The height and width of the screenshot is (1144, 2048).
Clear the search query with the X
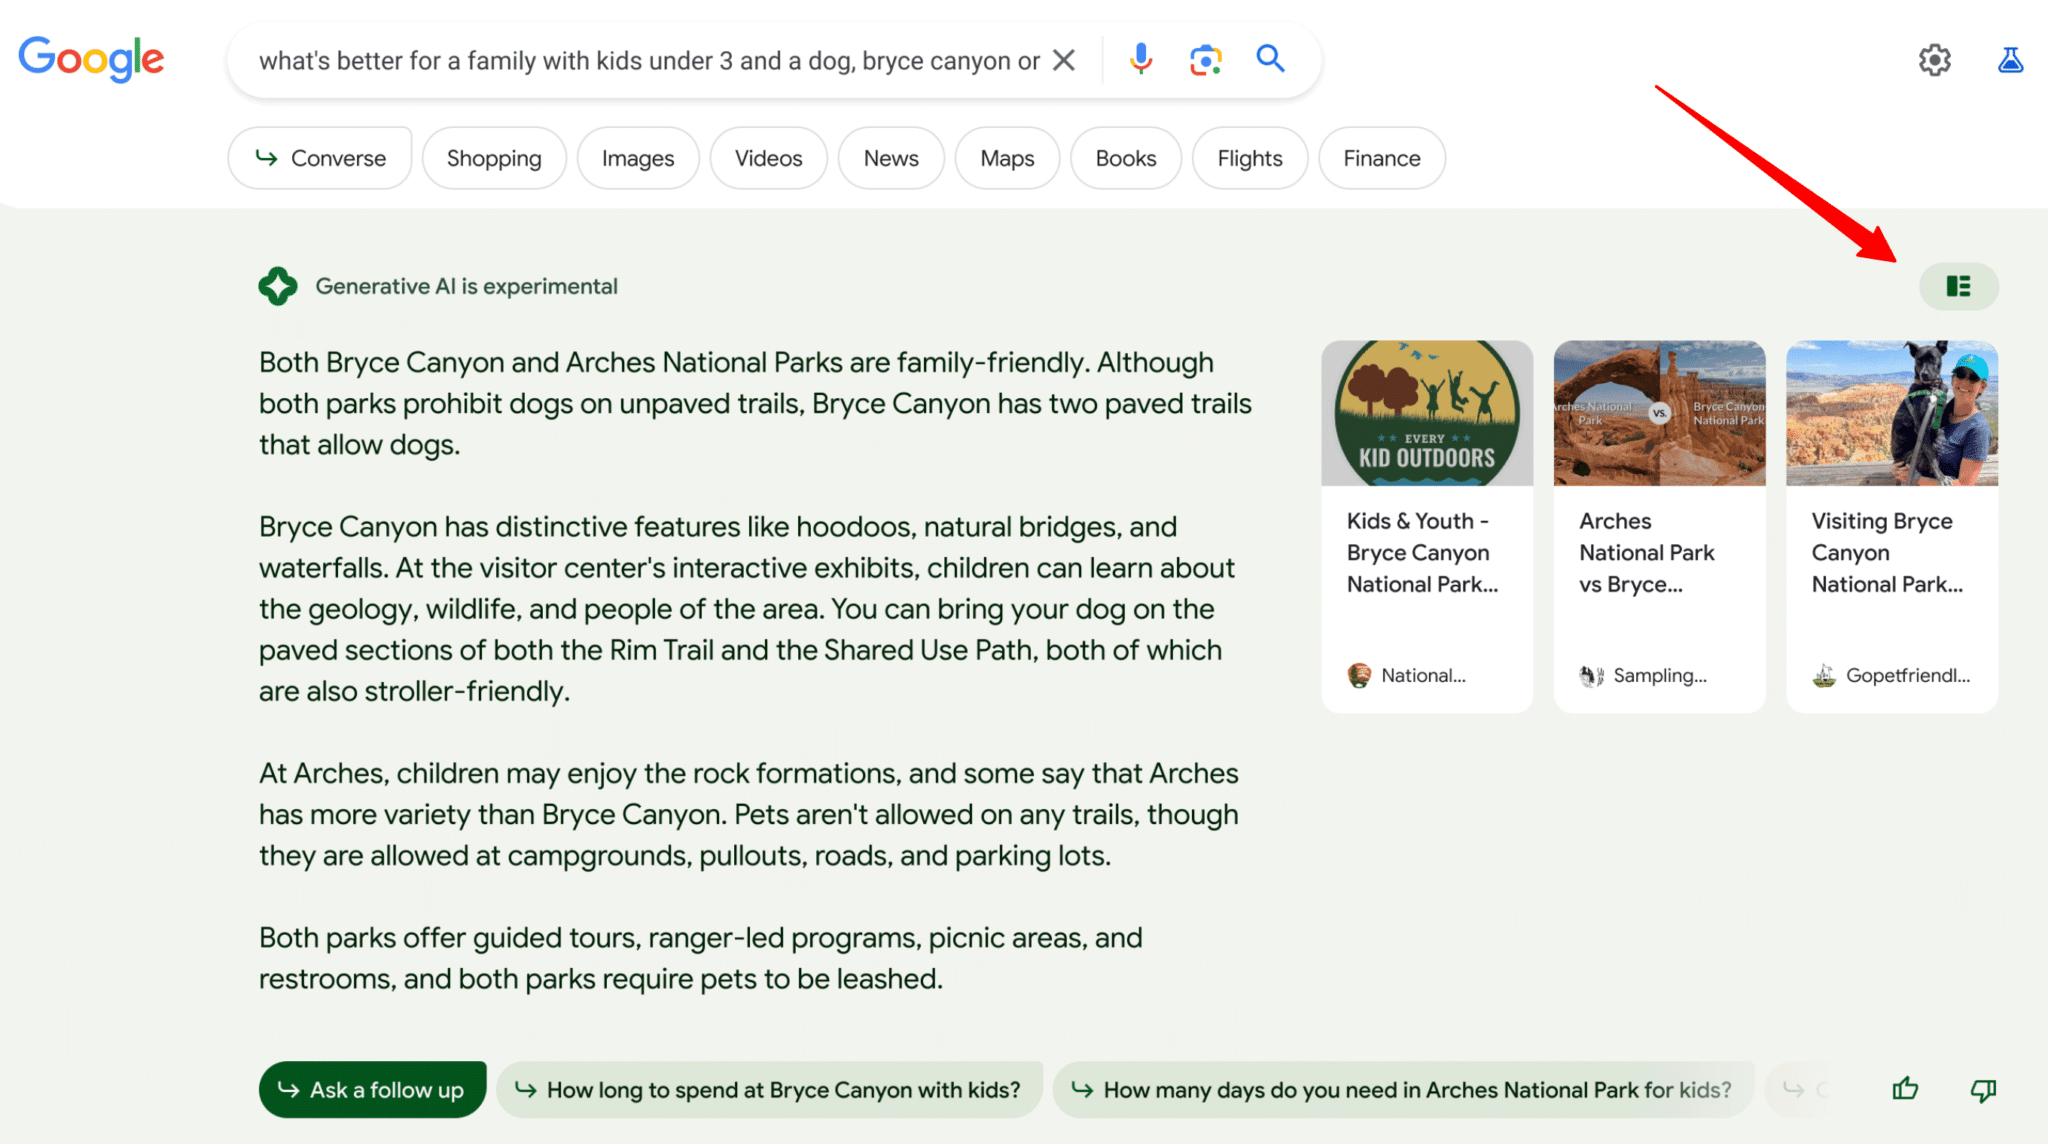(x=1063, y=59)
